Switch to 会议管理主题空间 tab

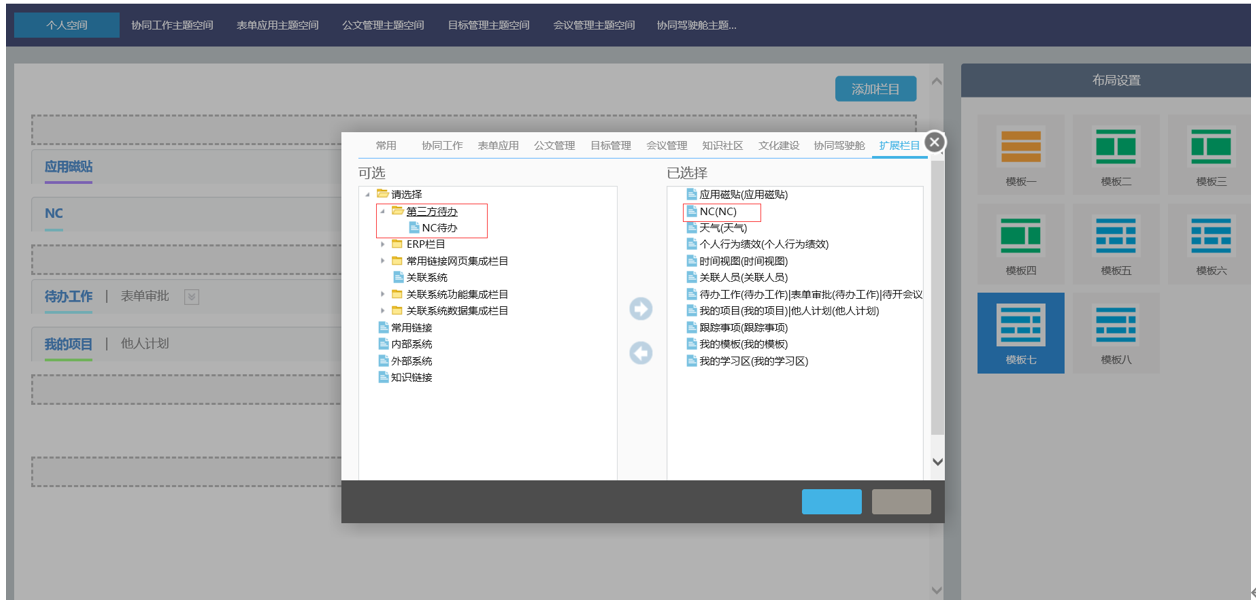click(594, 25)
